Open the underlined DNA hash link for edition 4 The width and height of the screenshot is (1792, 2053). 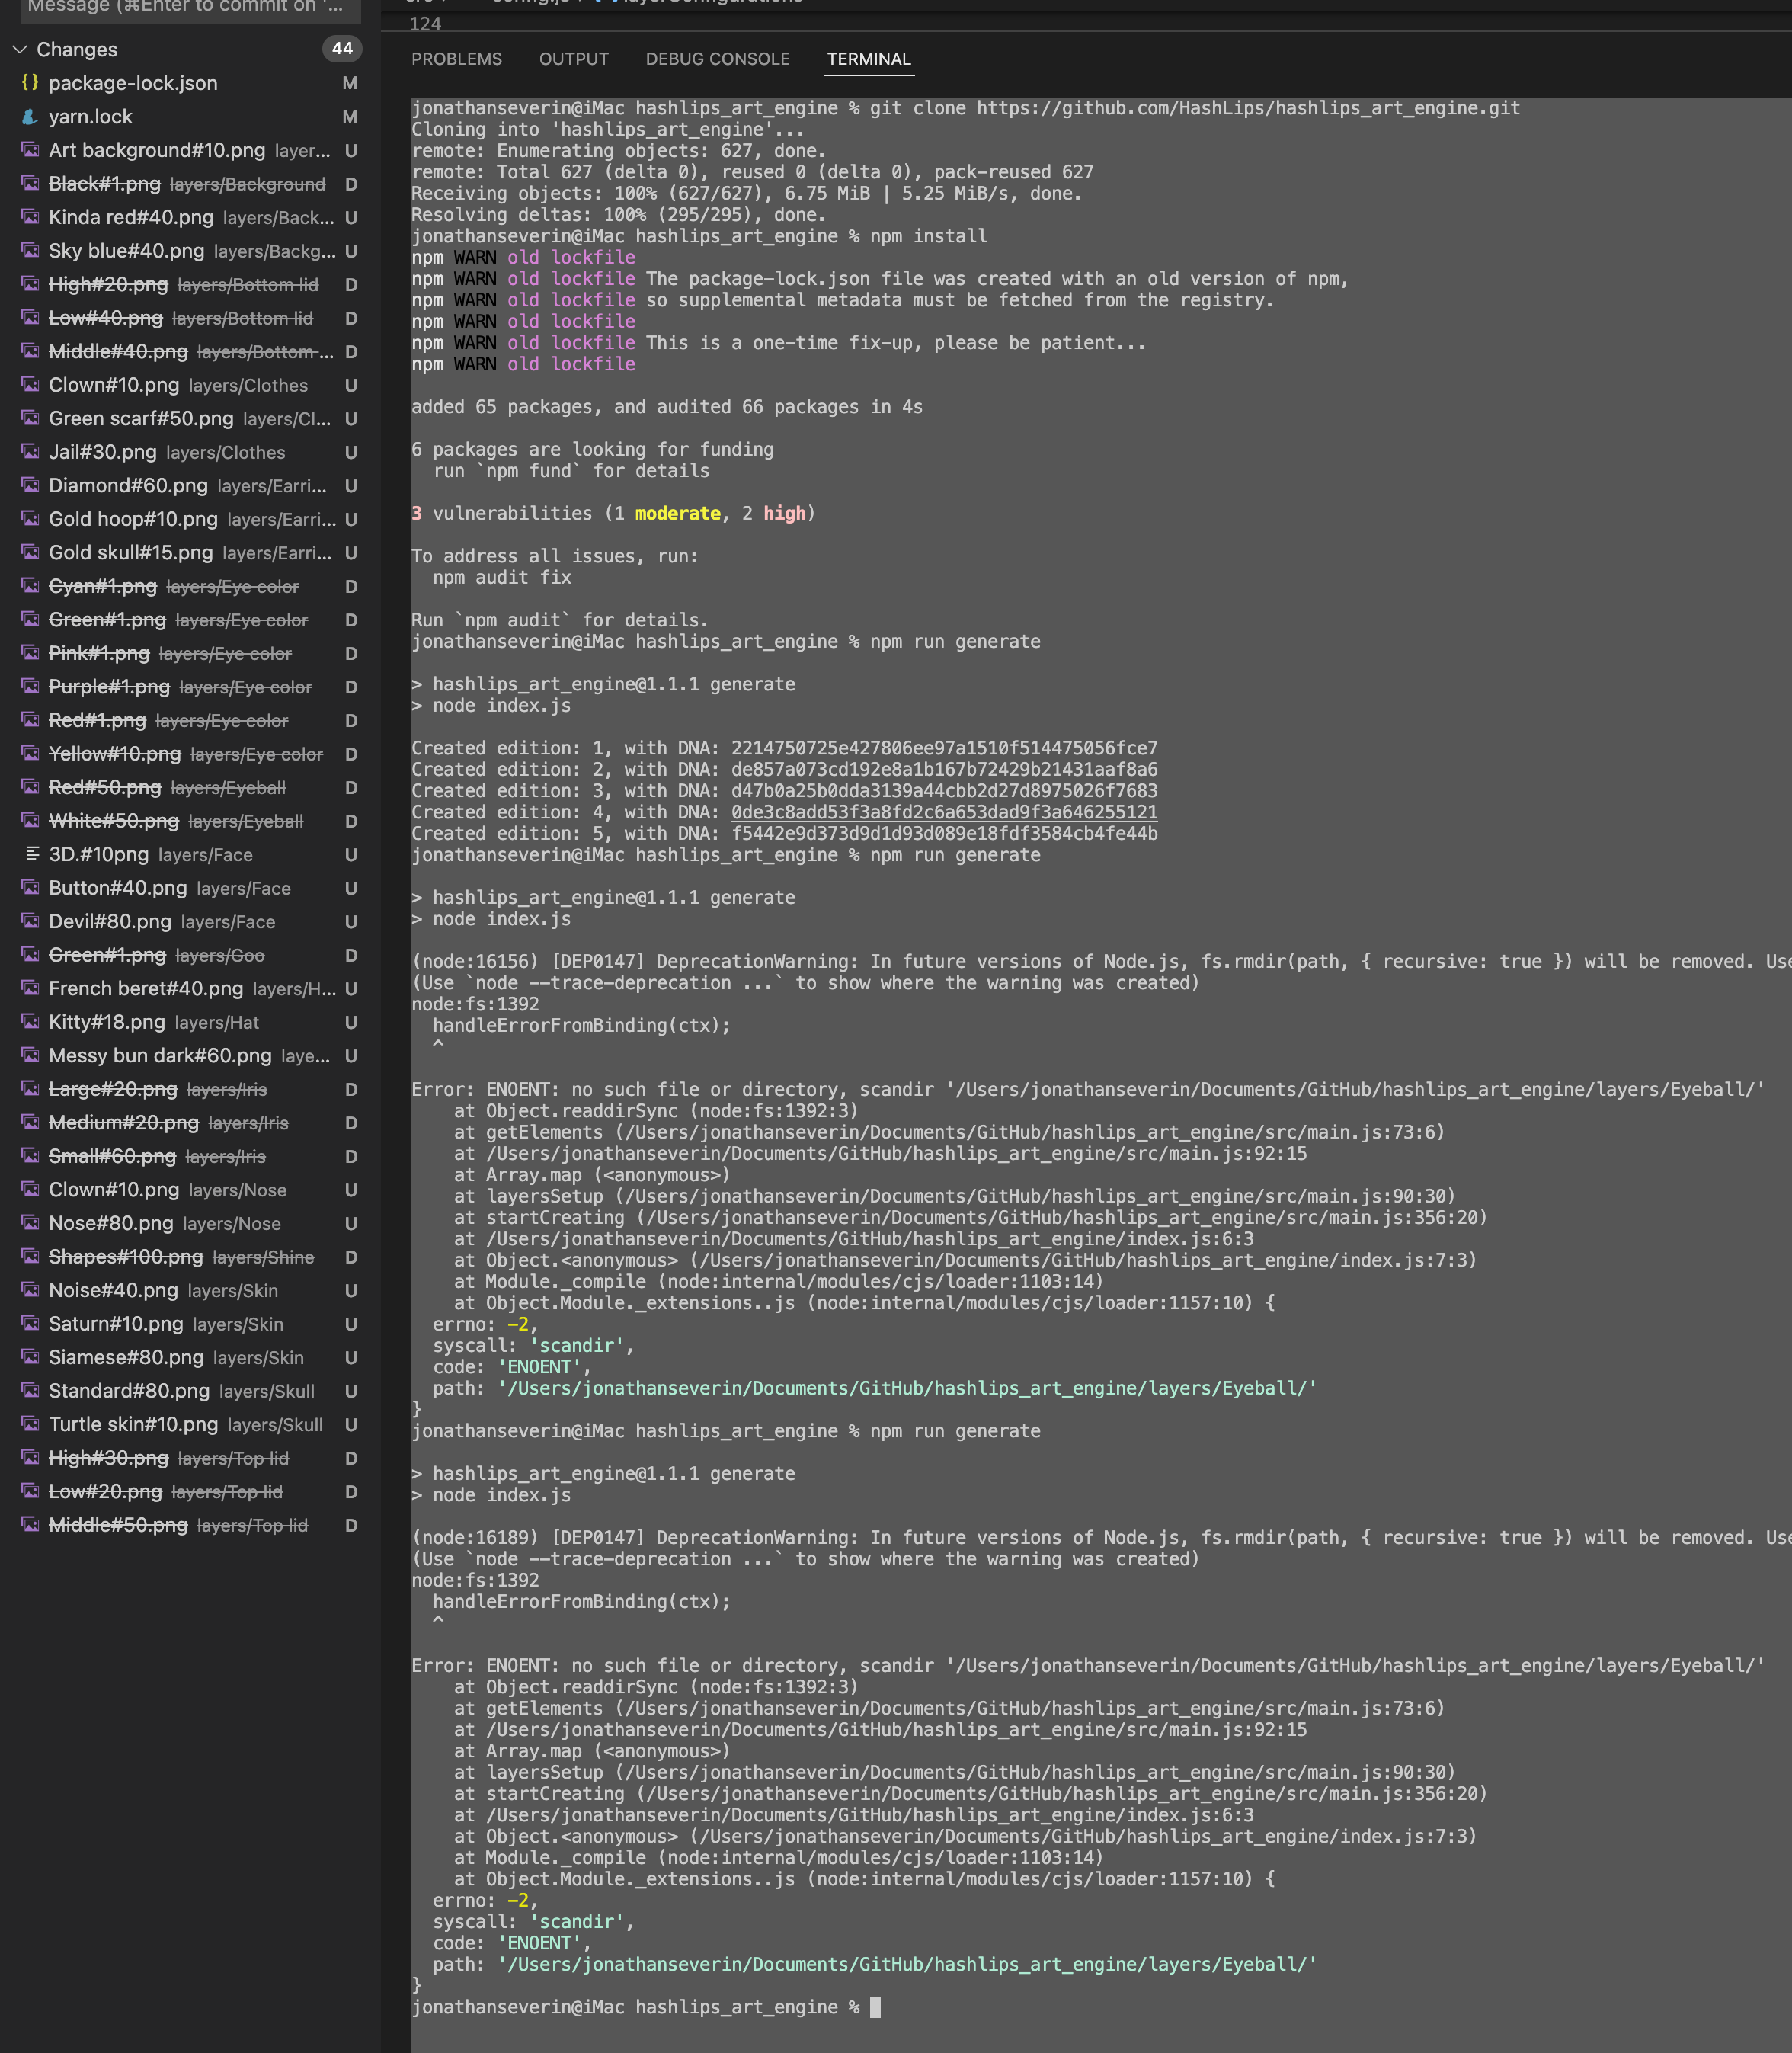pyautogui.click(x=940, y=811)
